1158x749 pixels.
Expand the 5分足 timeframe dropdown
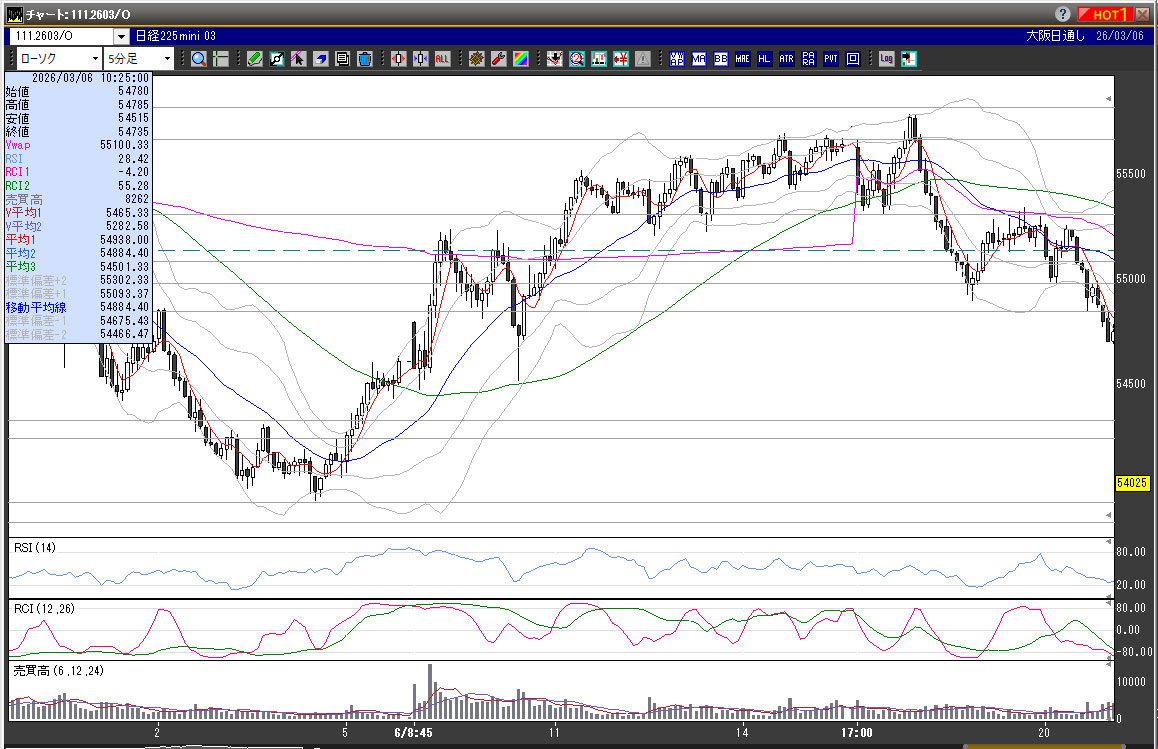click(x=165, y=59)
